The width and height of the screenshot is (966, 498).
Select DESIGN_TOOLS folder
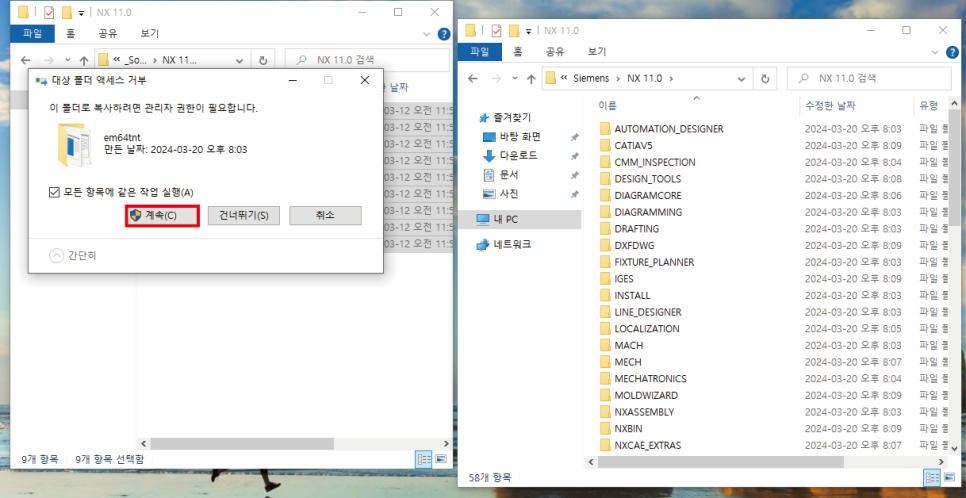[x=648, y=179]
